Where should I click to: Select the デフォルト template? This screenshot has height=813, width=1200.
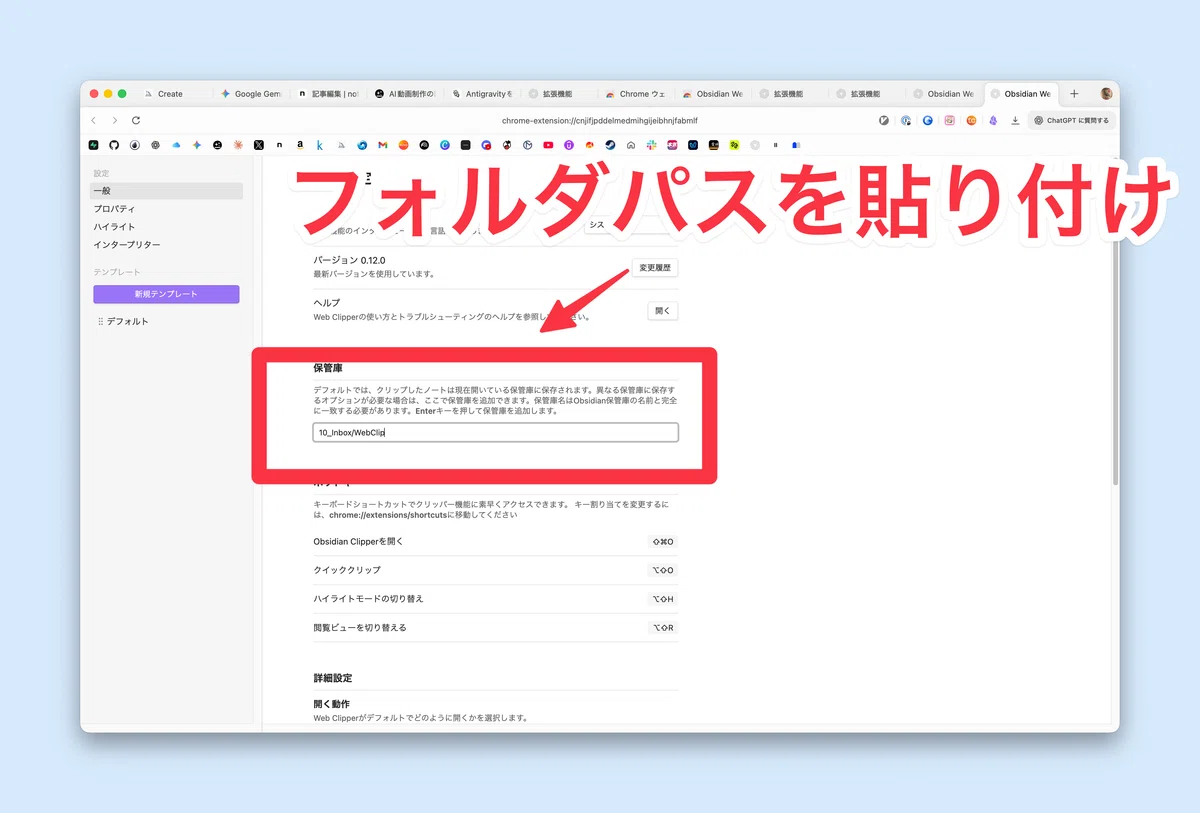127,321
